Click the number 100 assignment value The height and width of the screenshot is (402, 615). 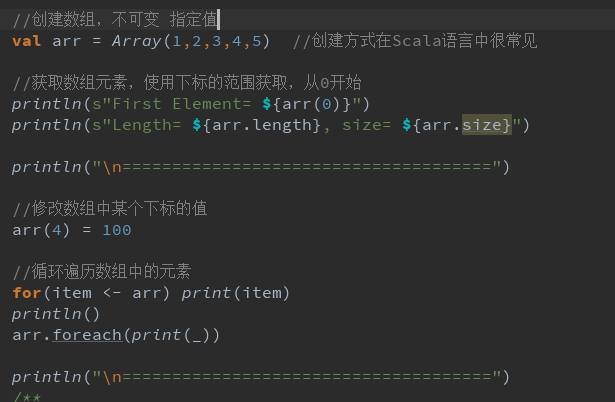pyautogui.click(x=116, y=230)
